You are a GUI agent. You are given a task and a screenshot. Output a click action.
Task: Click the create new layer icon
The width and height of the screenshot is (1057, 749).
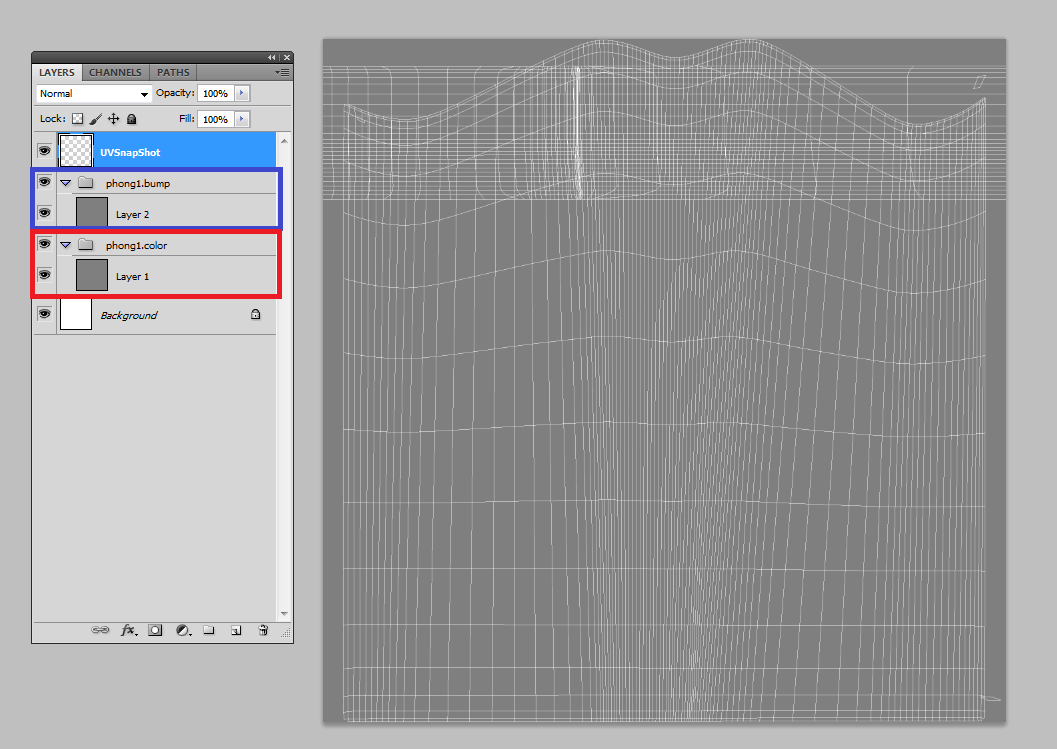coord(236,631)
